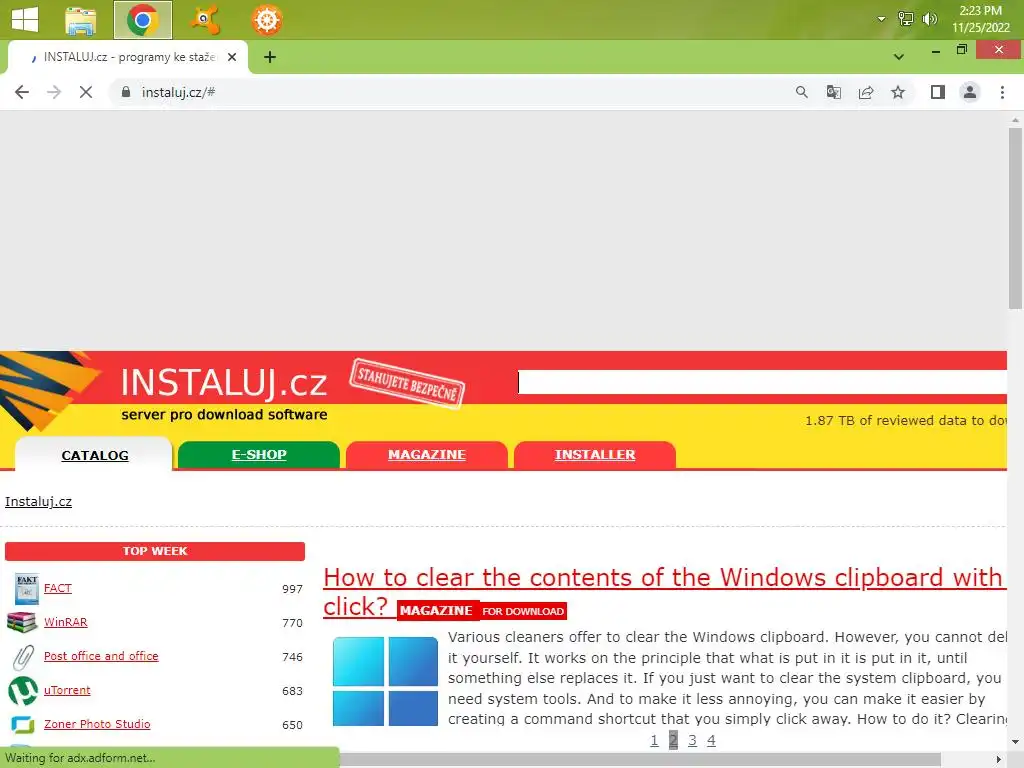The image size is (1024, 768).
Task: Go to article slide 4
Action: (711, 741)
